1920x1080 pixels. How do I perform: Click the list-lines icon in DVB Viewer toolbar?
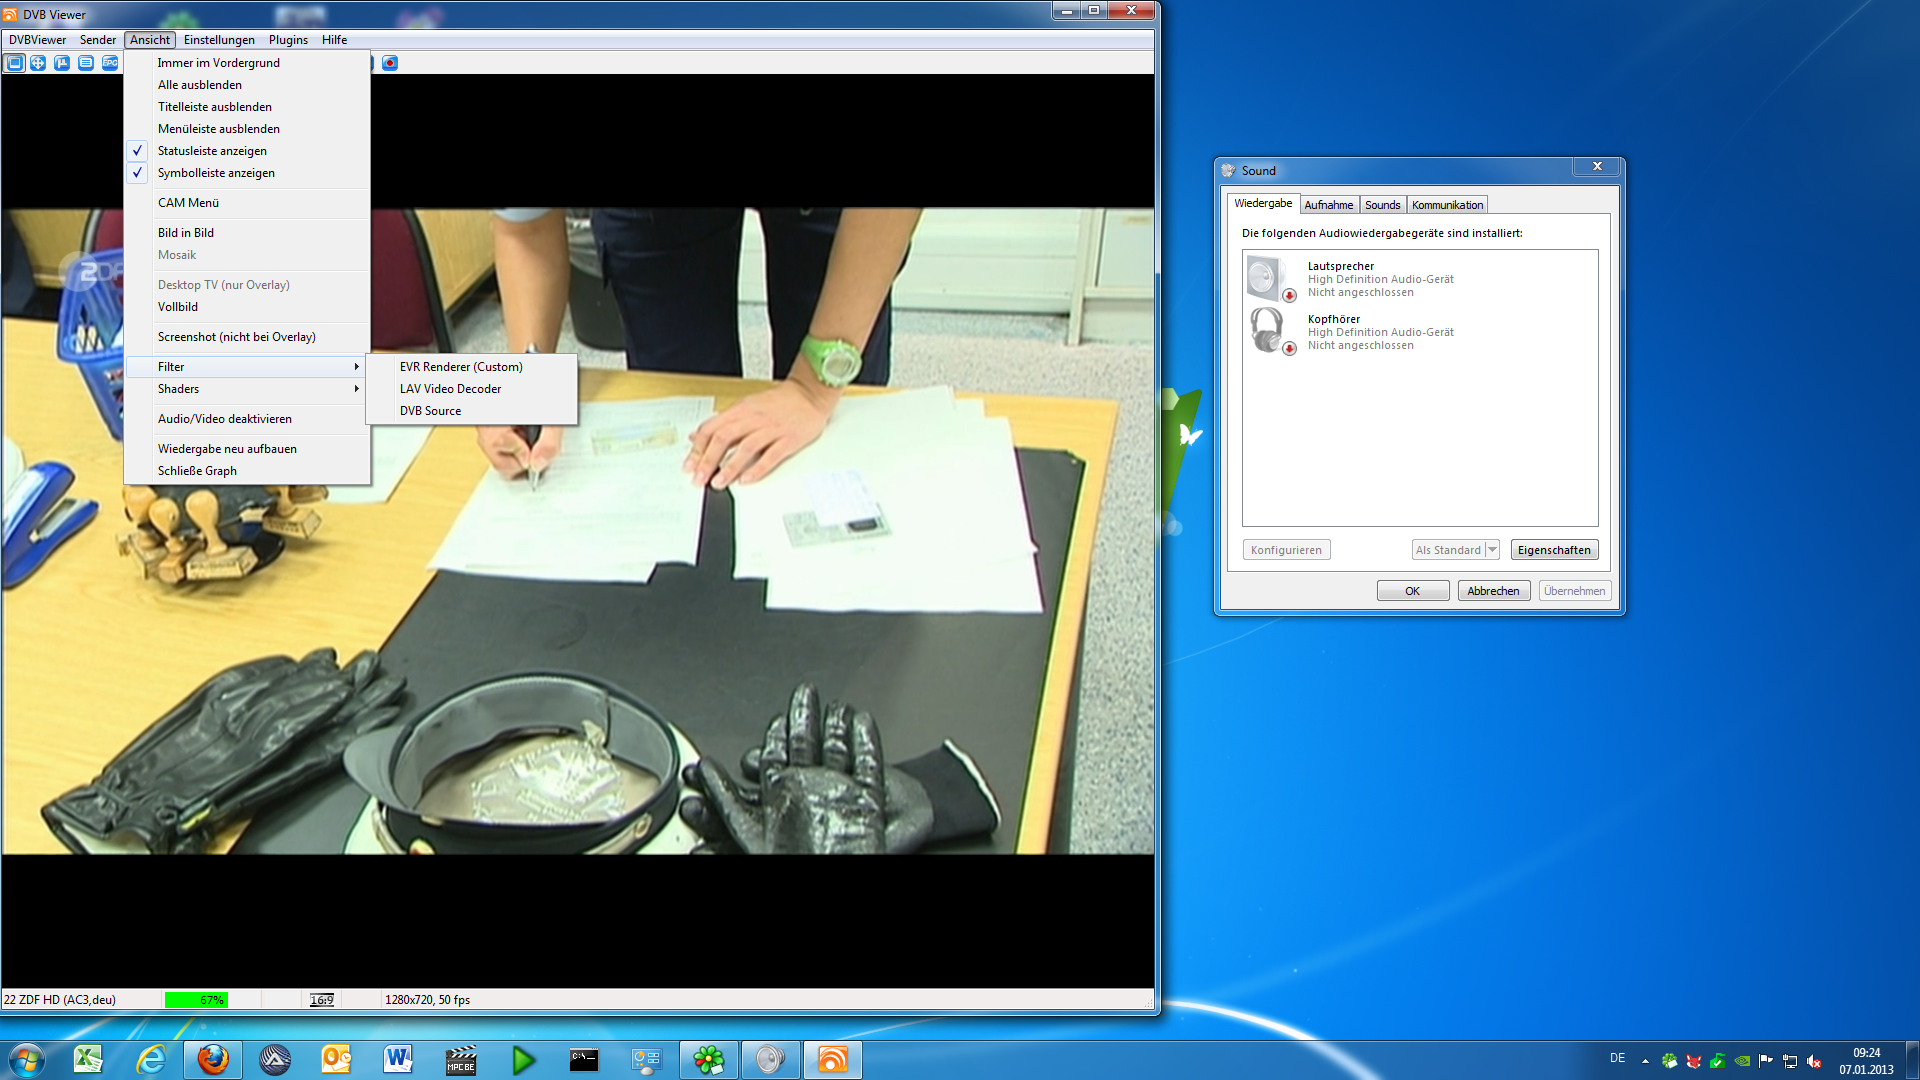[x=86, y=63]
